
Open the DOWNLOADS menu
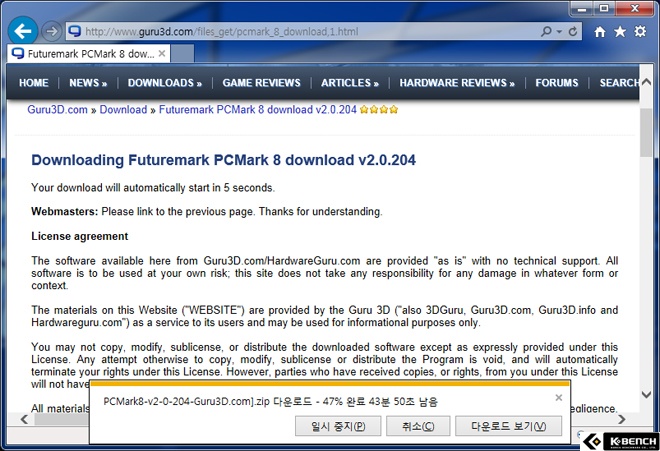[x=165, y=83]
